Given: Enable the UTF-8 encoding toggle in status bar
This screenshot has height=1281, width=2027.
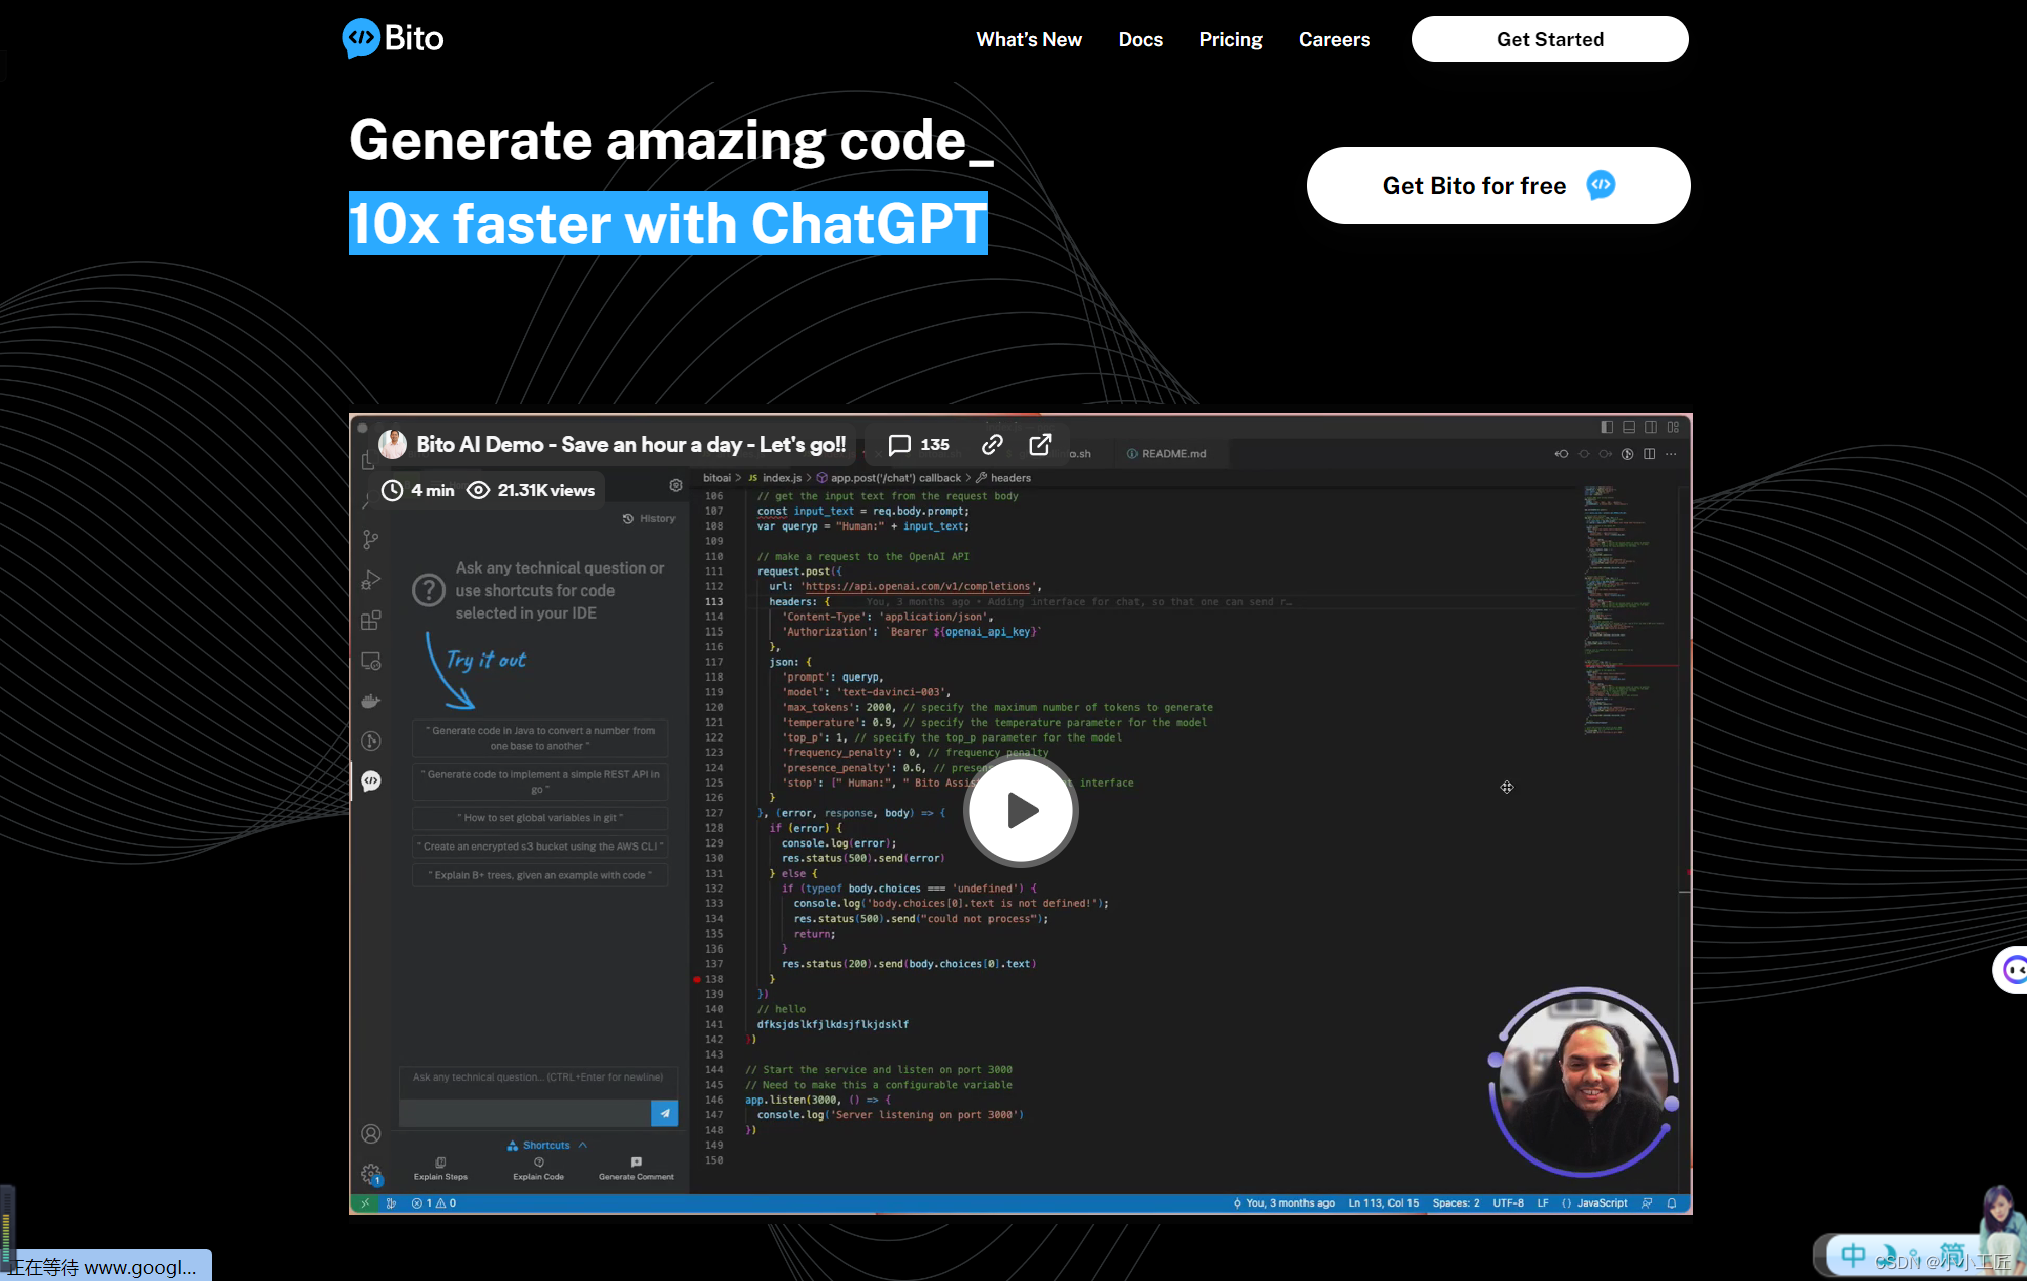Looking at the screenshot, I should (x=1508, y=1203).
